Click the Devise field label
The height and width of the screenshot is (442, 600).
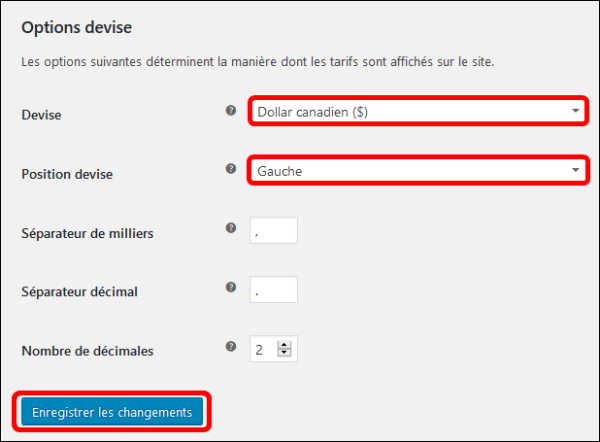click(x=41, y=115)
